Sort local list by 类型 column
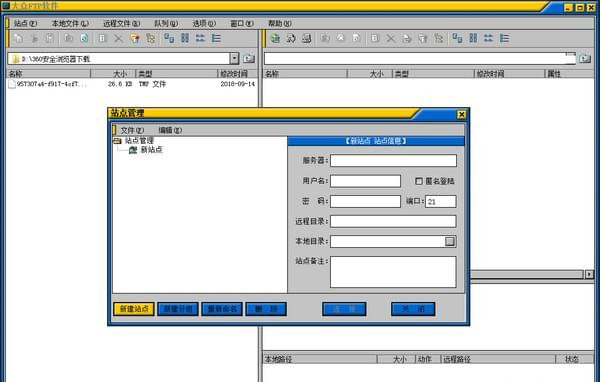The width and height of the screenshot is (600, 382). pyautogui.click(x=176, y=73)
